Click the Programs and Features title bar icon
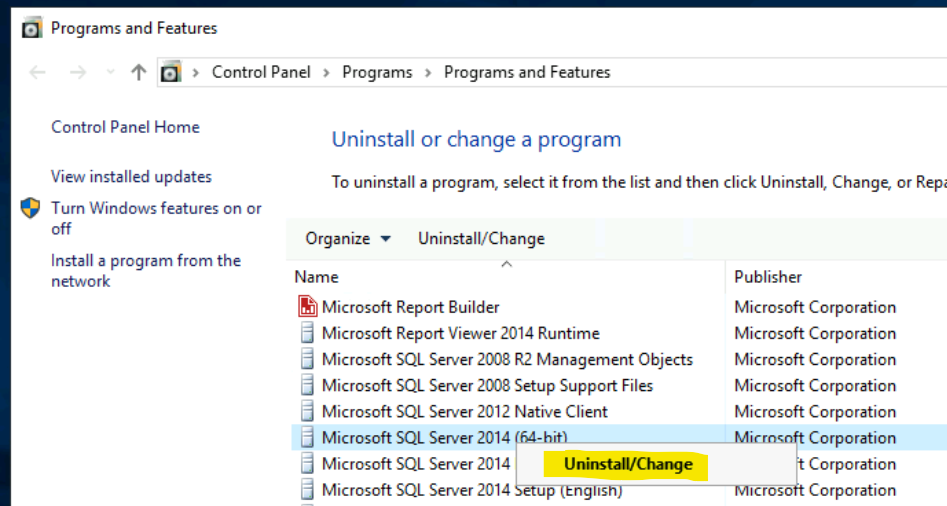Image resolution: width=947 pixels, height=506 pixels. [x=31, y=28]
